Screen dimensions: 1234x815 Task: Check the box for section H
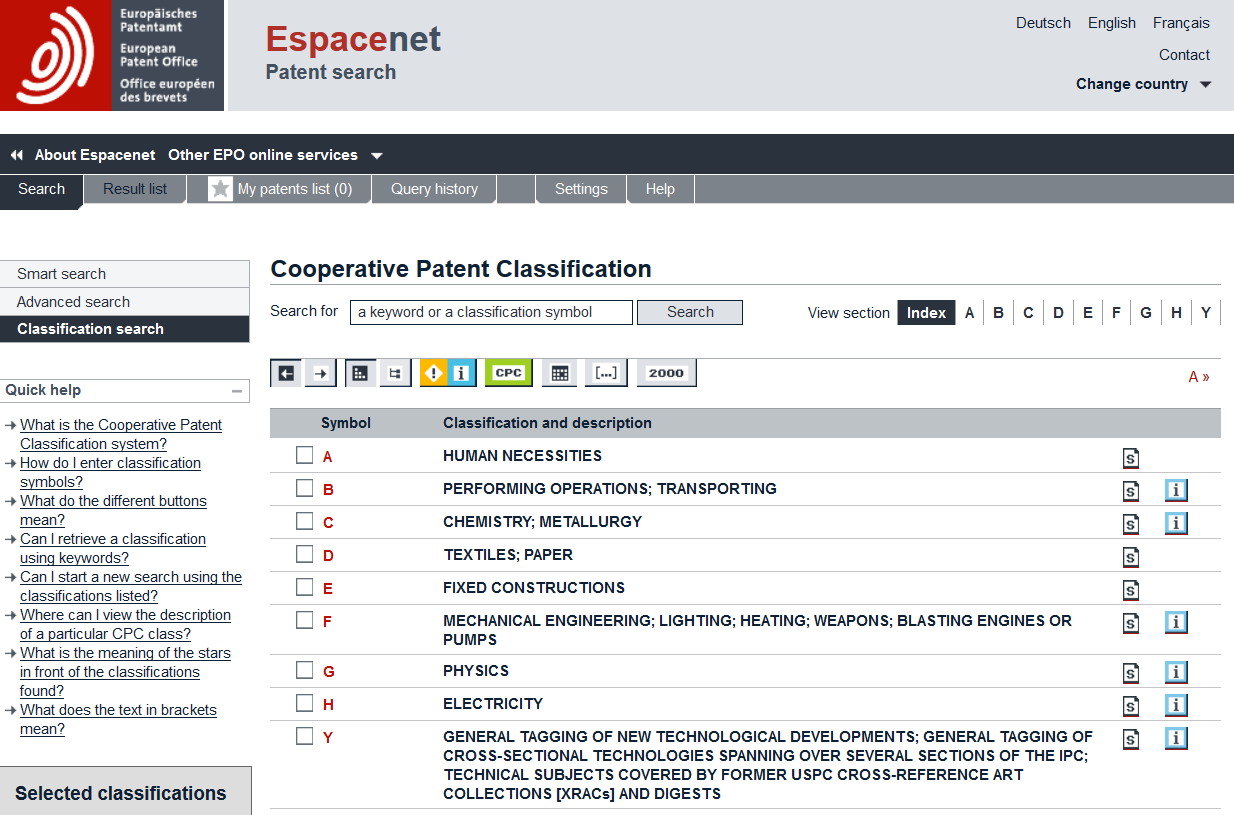pos(305,703)
